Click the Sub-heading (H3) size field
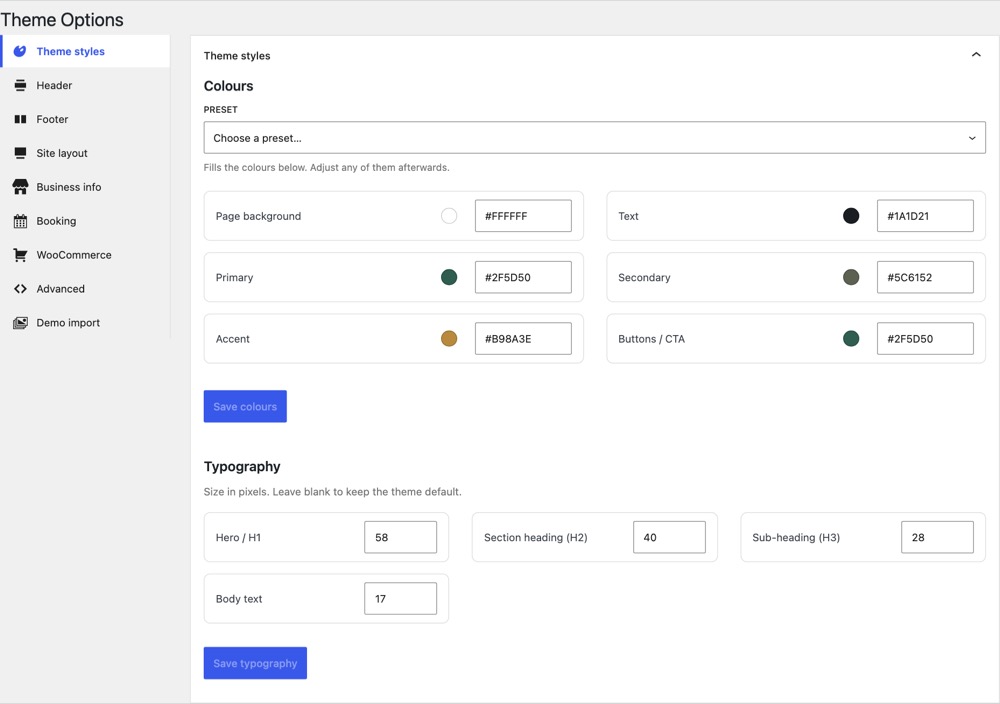Screen dimensions: 1000x704 click(x=937, y=538)
